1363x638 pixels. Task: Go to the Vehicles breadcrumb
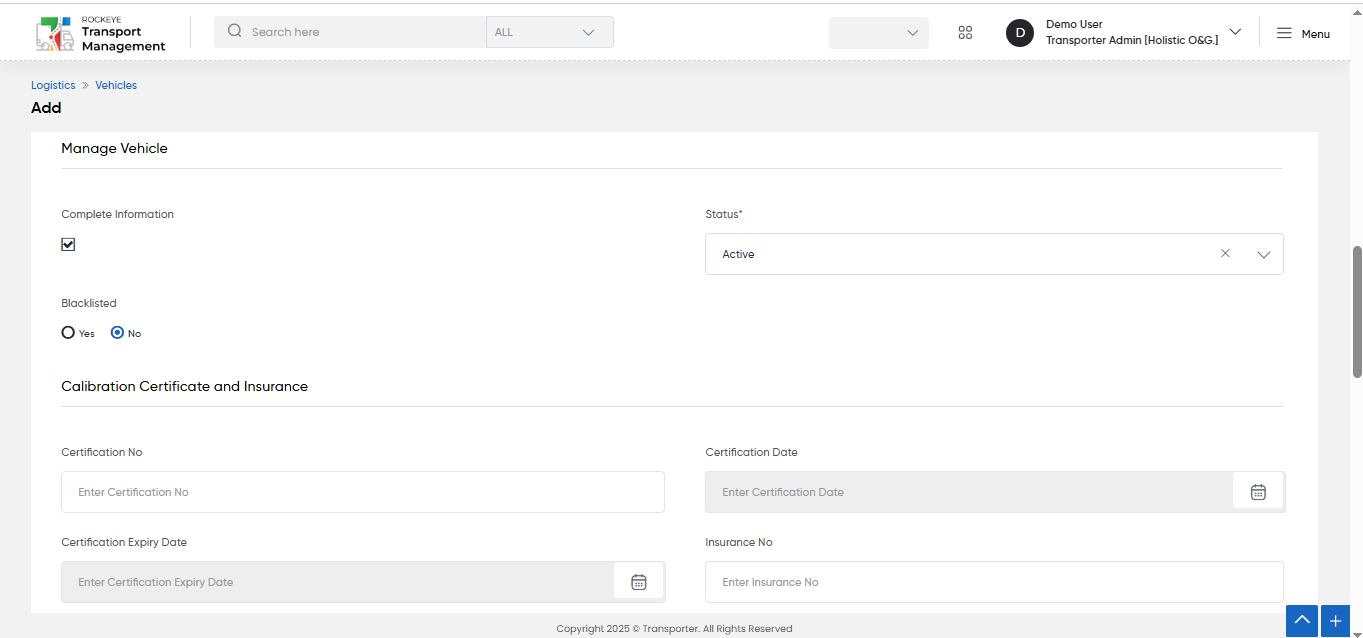(x=116, y=85)
